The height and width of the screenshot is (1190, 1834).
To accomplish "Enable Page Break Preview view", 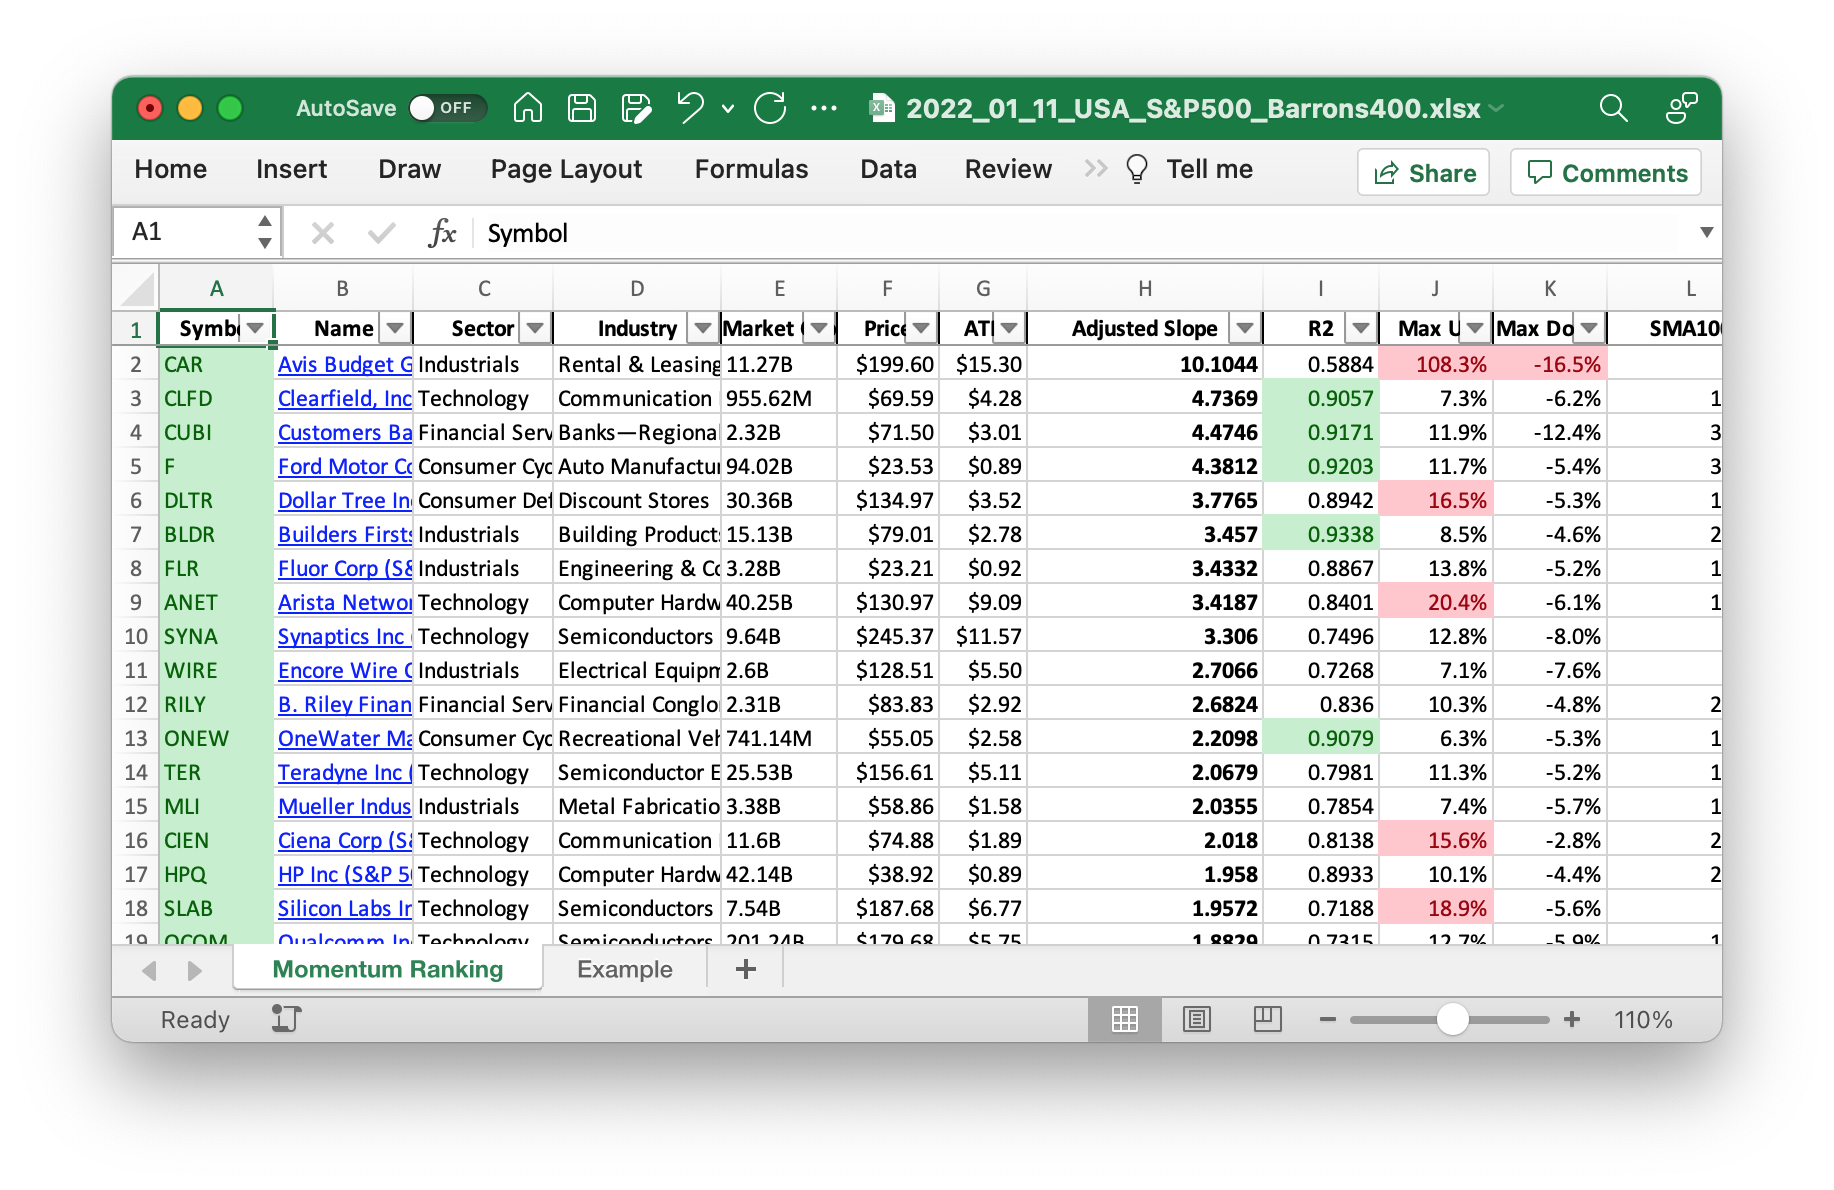I will [x=1267, y=1019].
